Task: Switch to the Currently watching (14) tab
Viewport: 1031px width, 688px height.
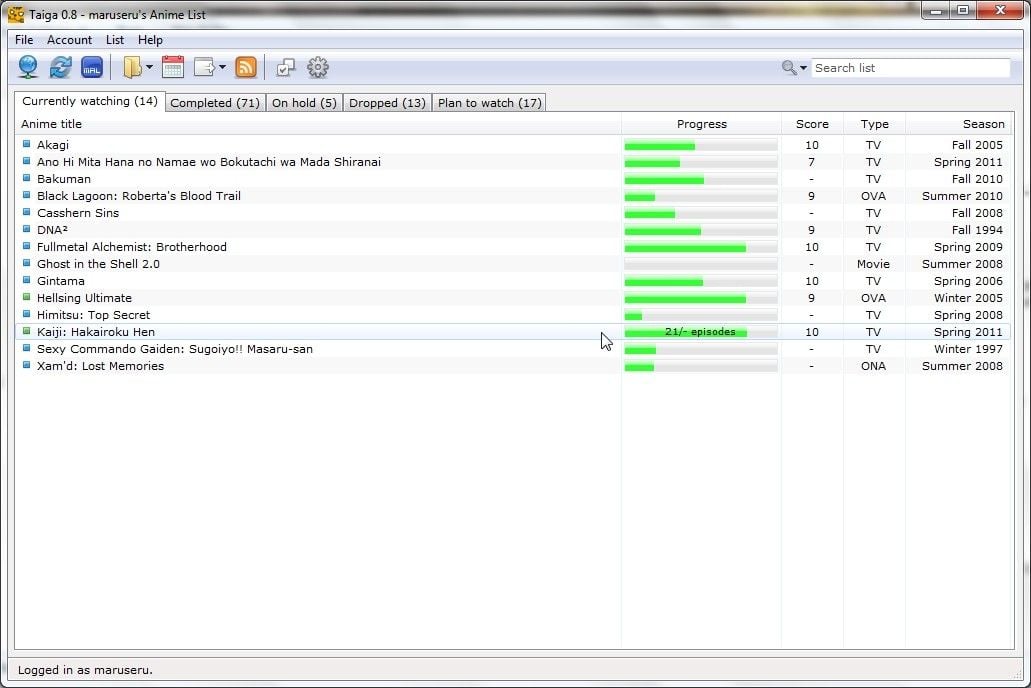Action: 90,101
